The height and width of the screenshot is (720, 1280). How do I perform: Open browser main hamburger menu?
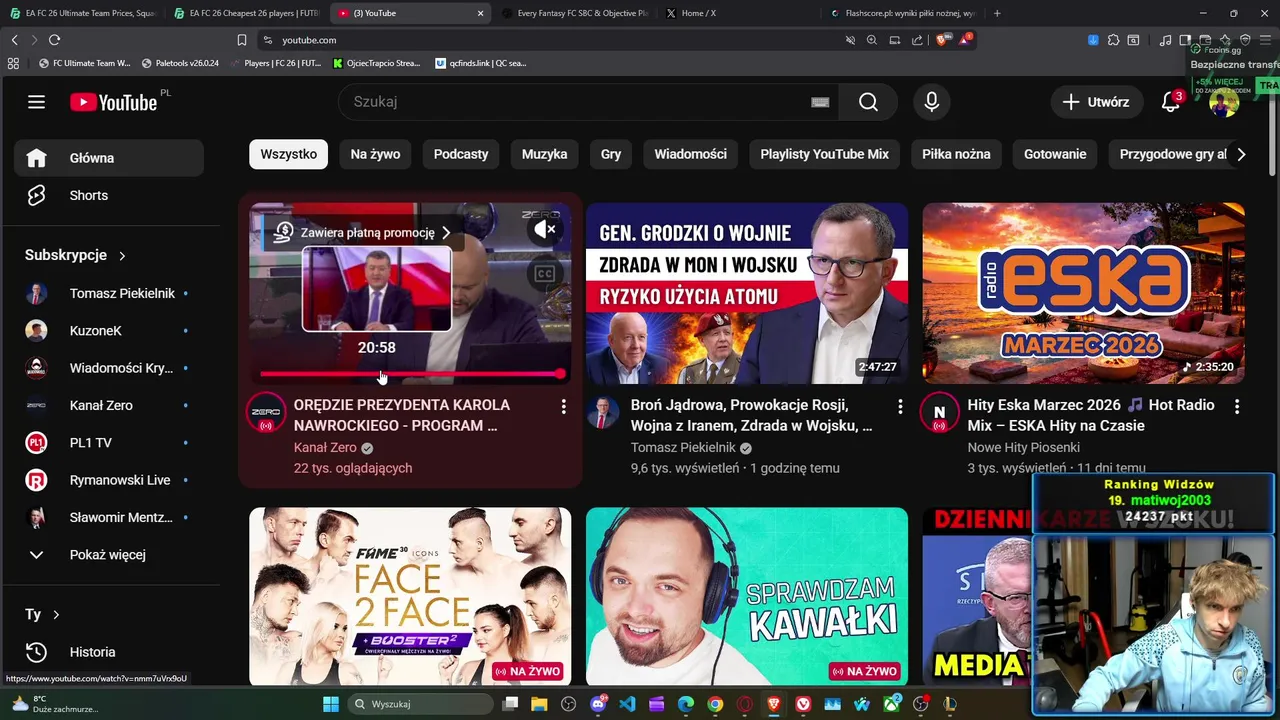1264,40
